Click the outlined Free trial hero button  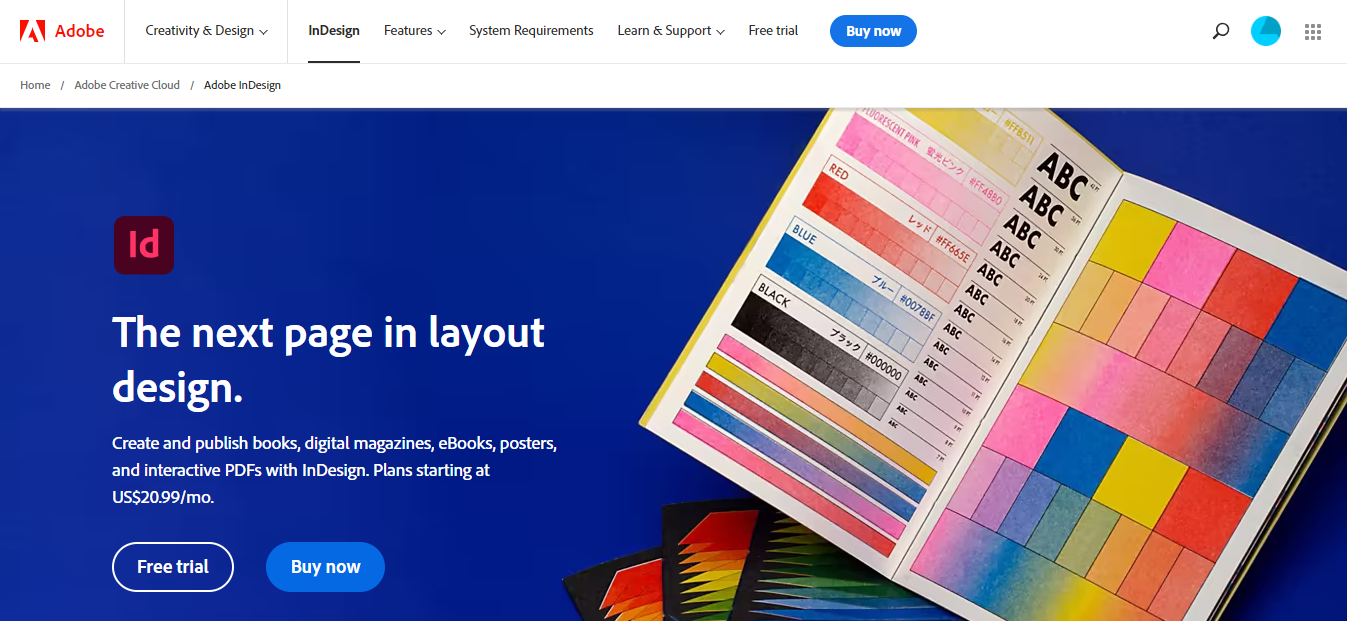click(x=172, y=567)
